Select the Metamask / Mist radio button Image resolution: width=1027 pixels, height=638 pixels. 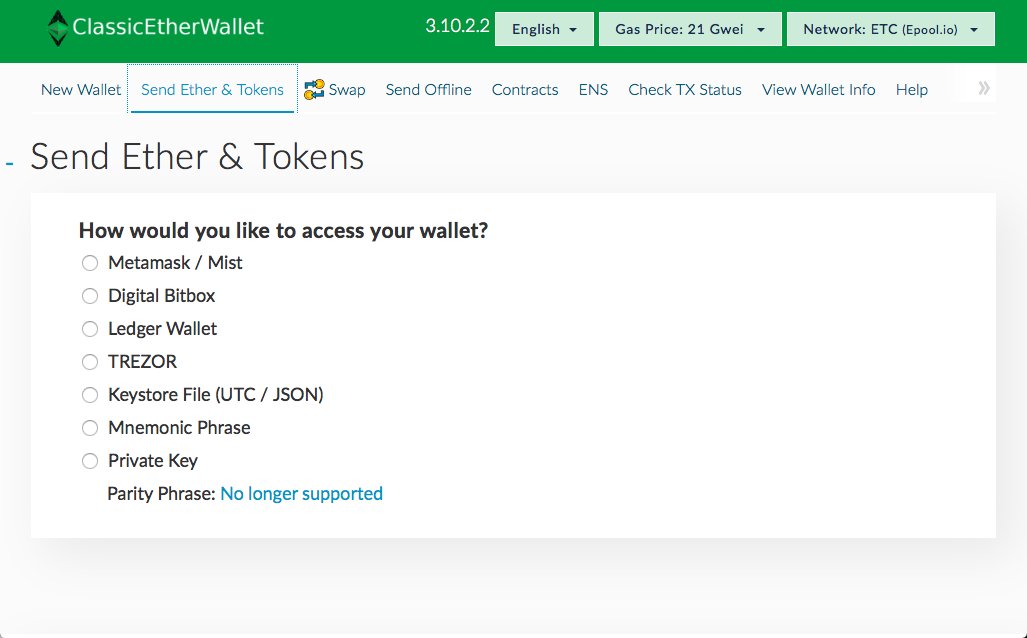90,263
